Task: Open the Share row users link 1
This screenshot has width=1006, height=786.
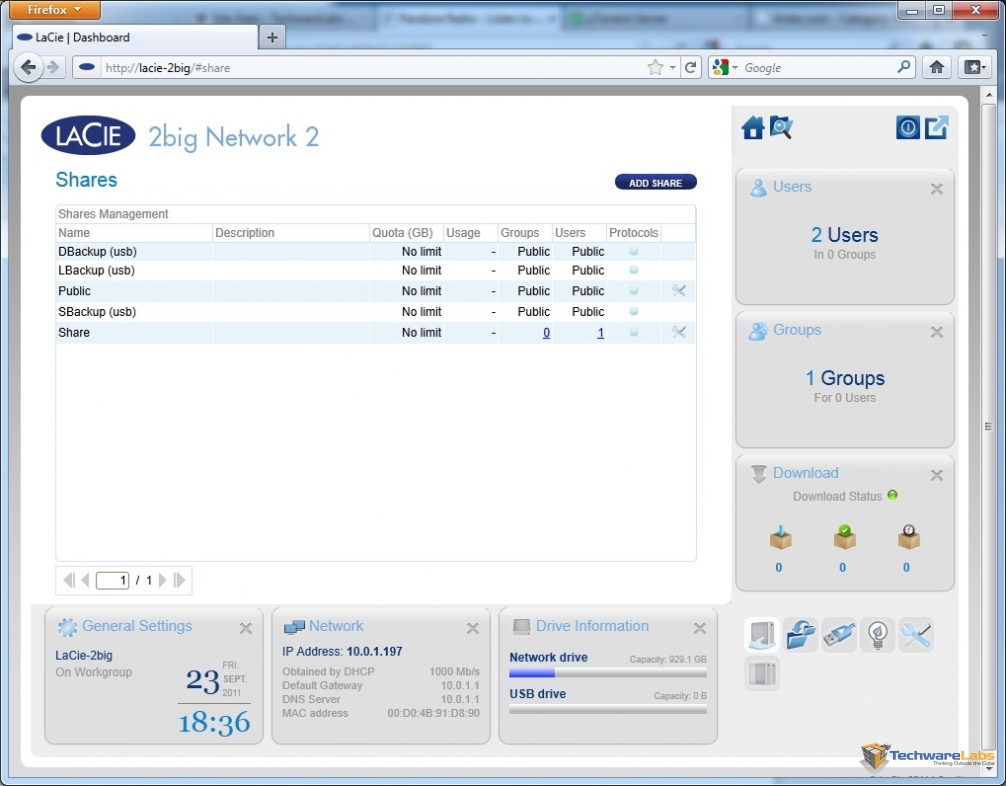Action: coord(601,332)
